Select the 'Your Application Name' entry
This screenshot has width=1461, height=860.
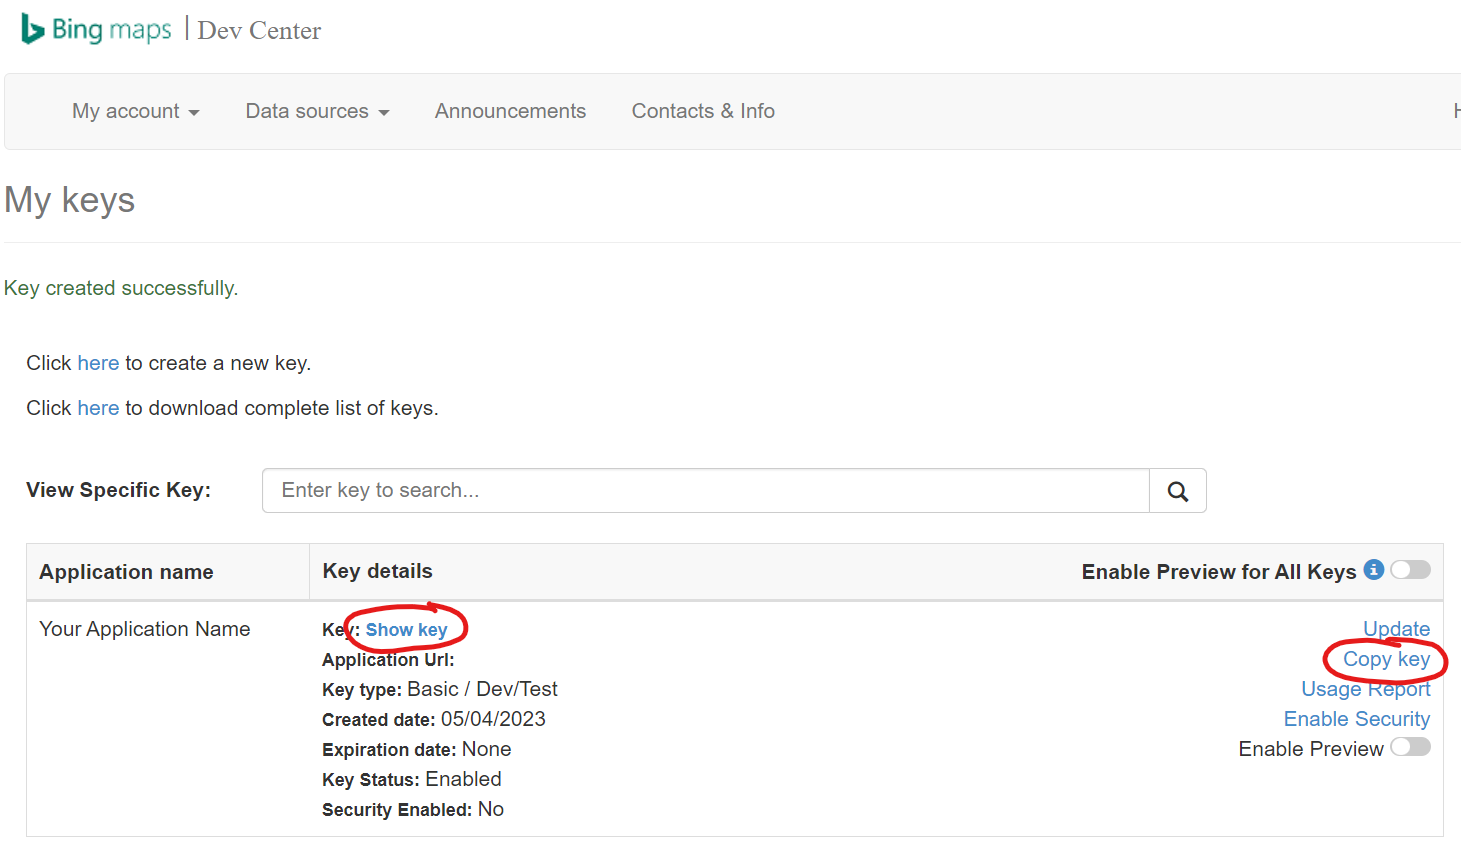tap(145, 629)
